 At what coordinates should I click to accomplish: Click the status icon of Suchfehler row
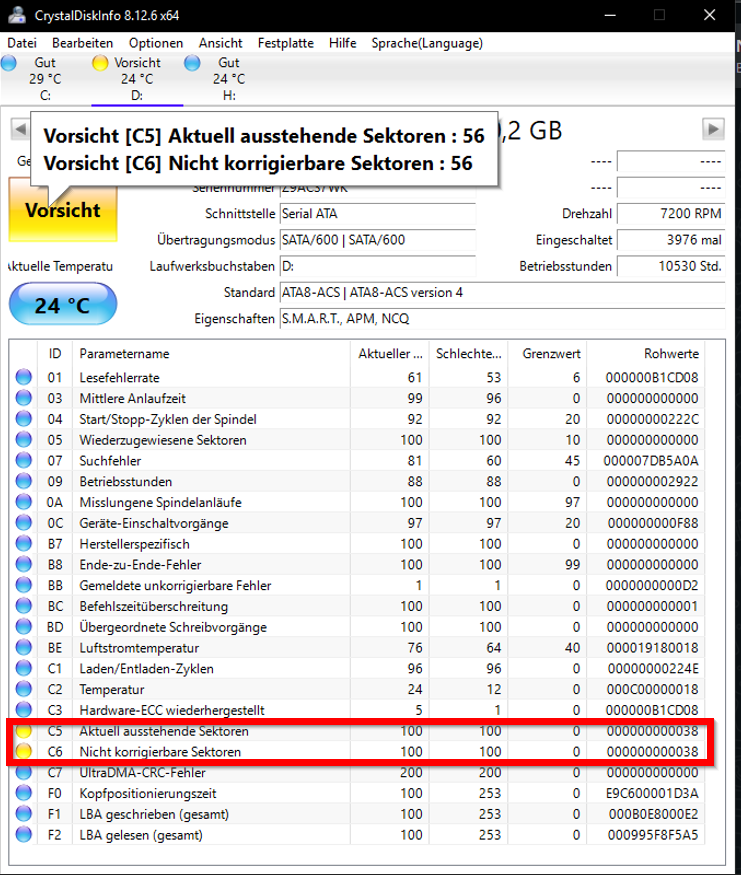[23, 460]
